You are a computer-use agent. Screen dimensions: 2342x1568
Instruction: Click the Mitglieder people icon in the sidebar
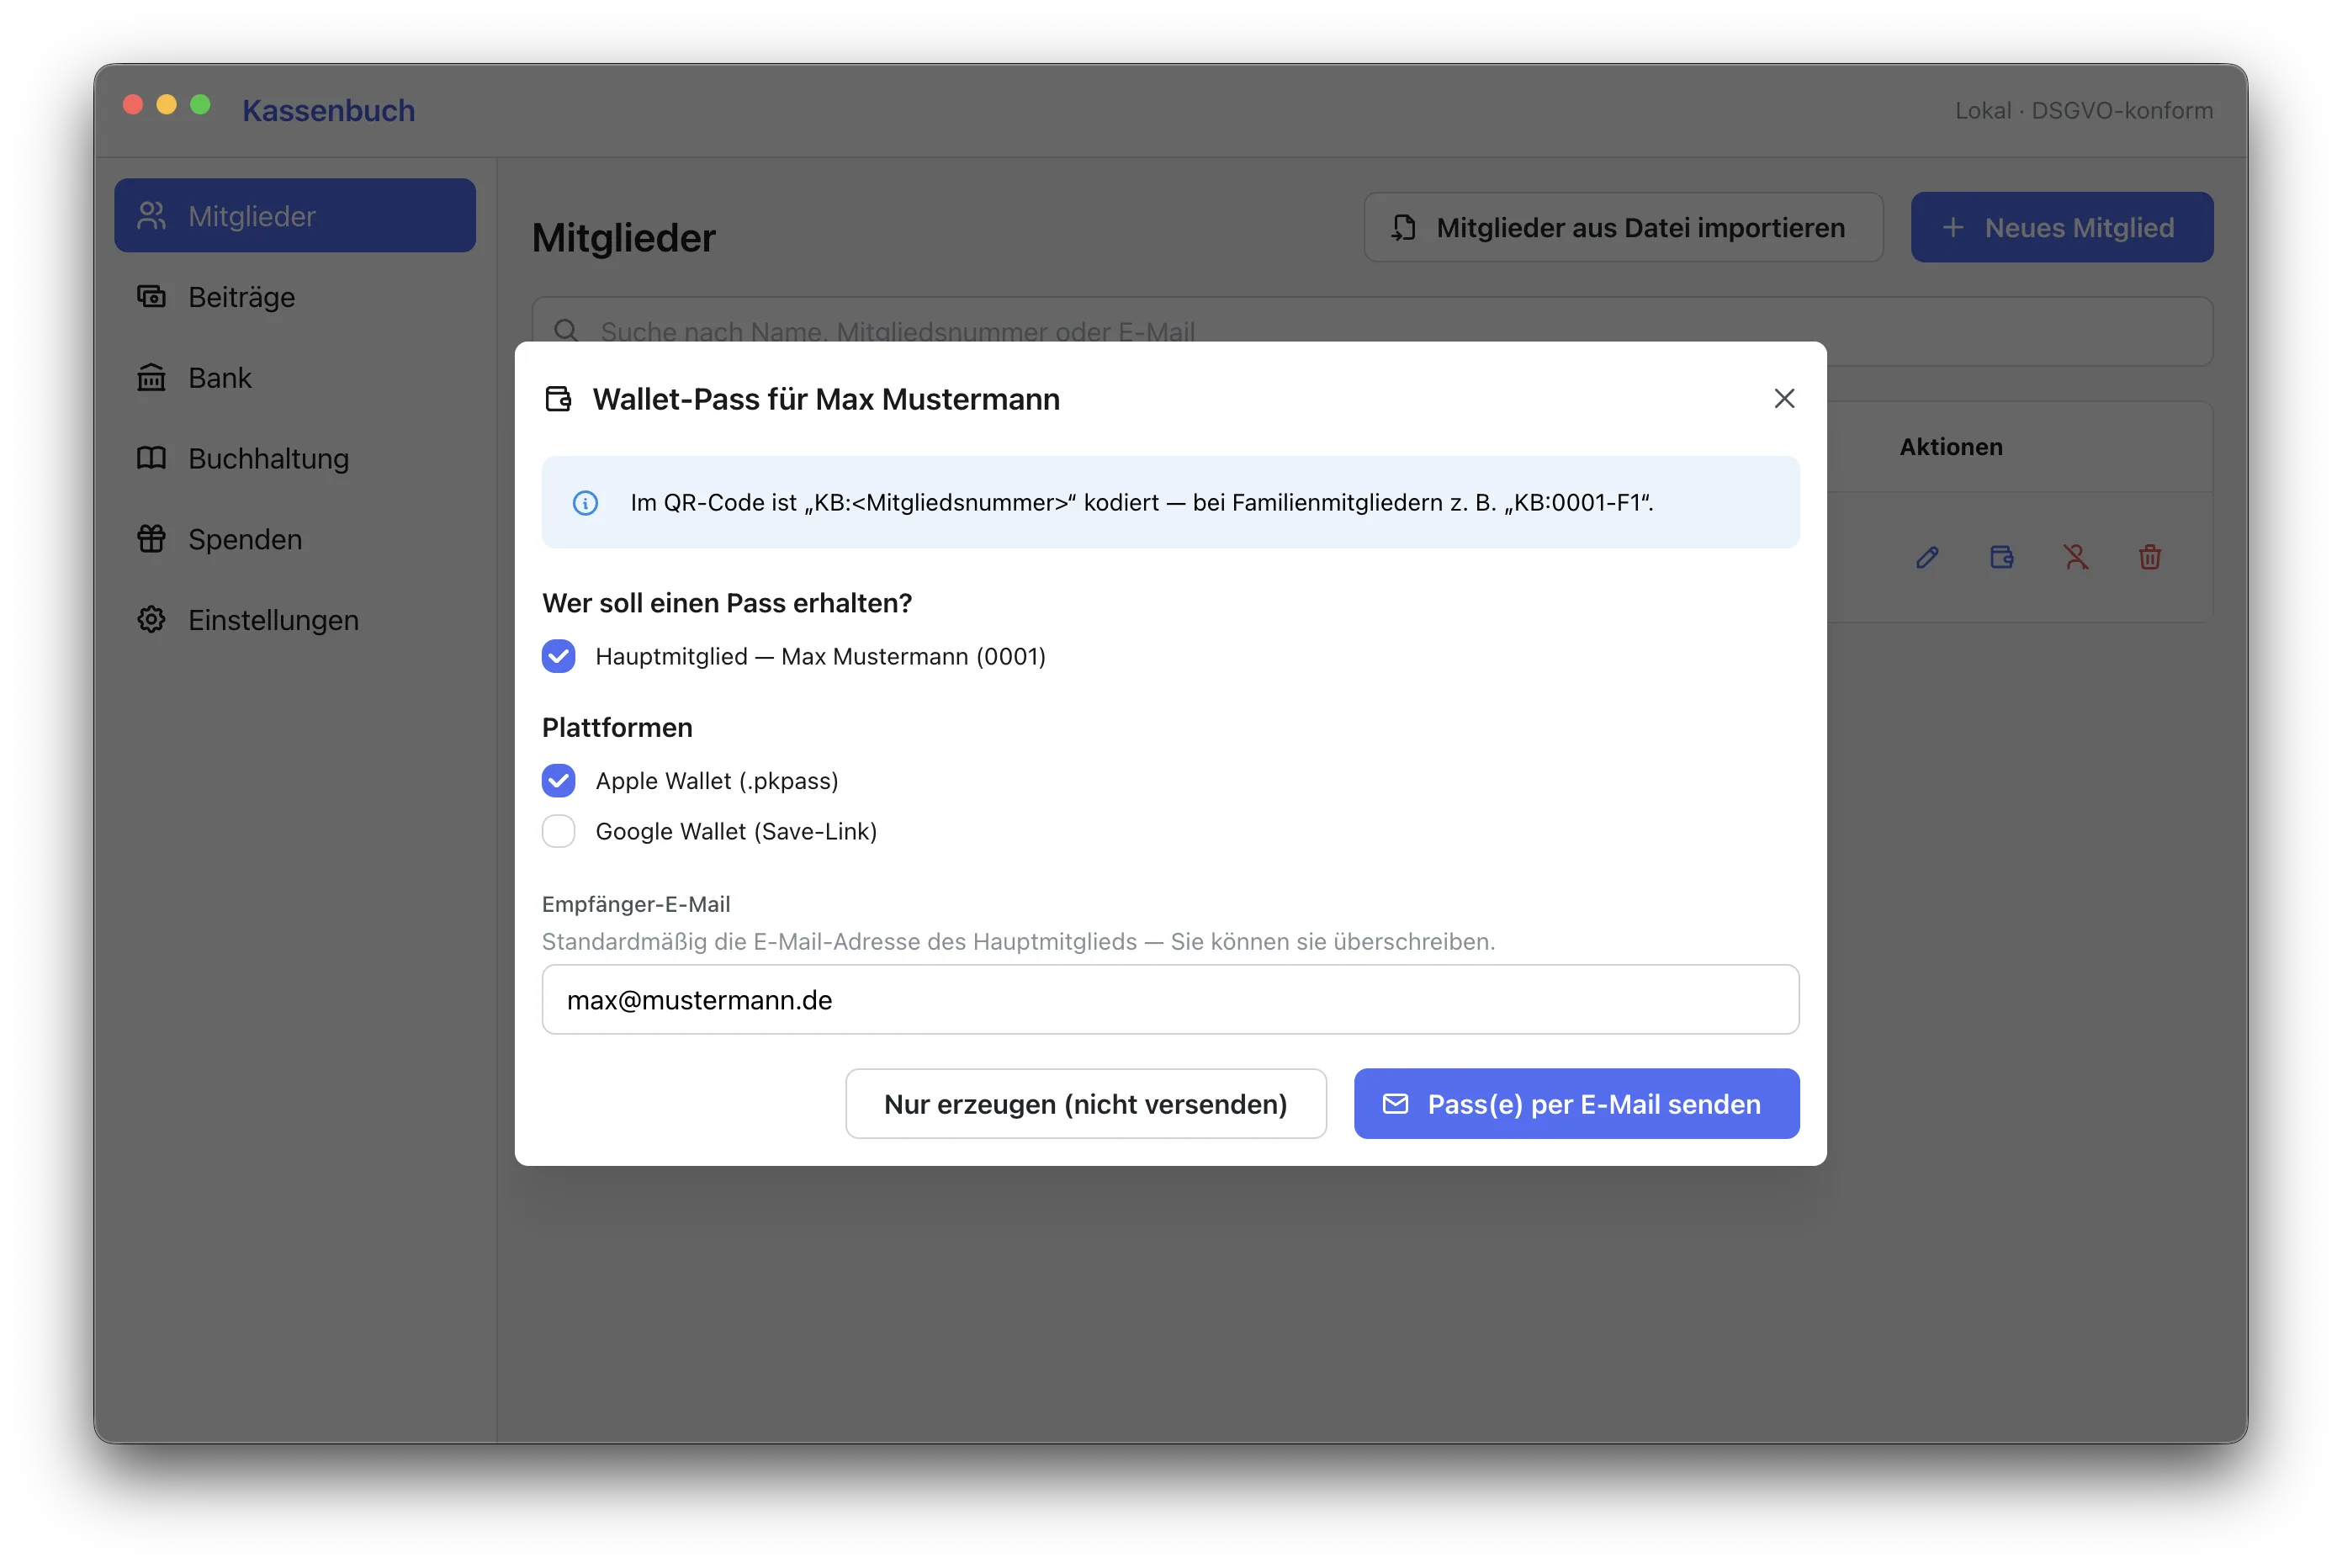coord(151,216)
